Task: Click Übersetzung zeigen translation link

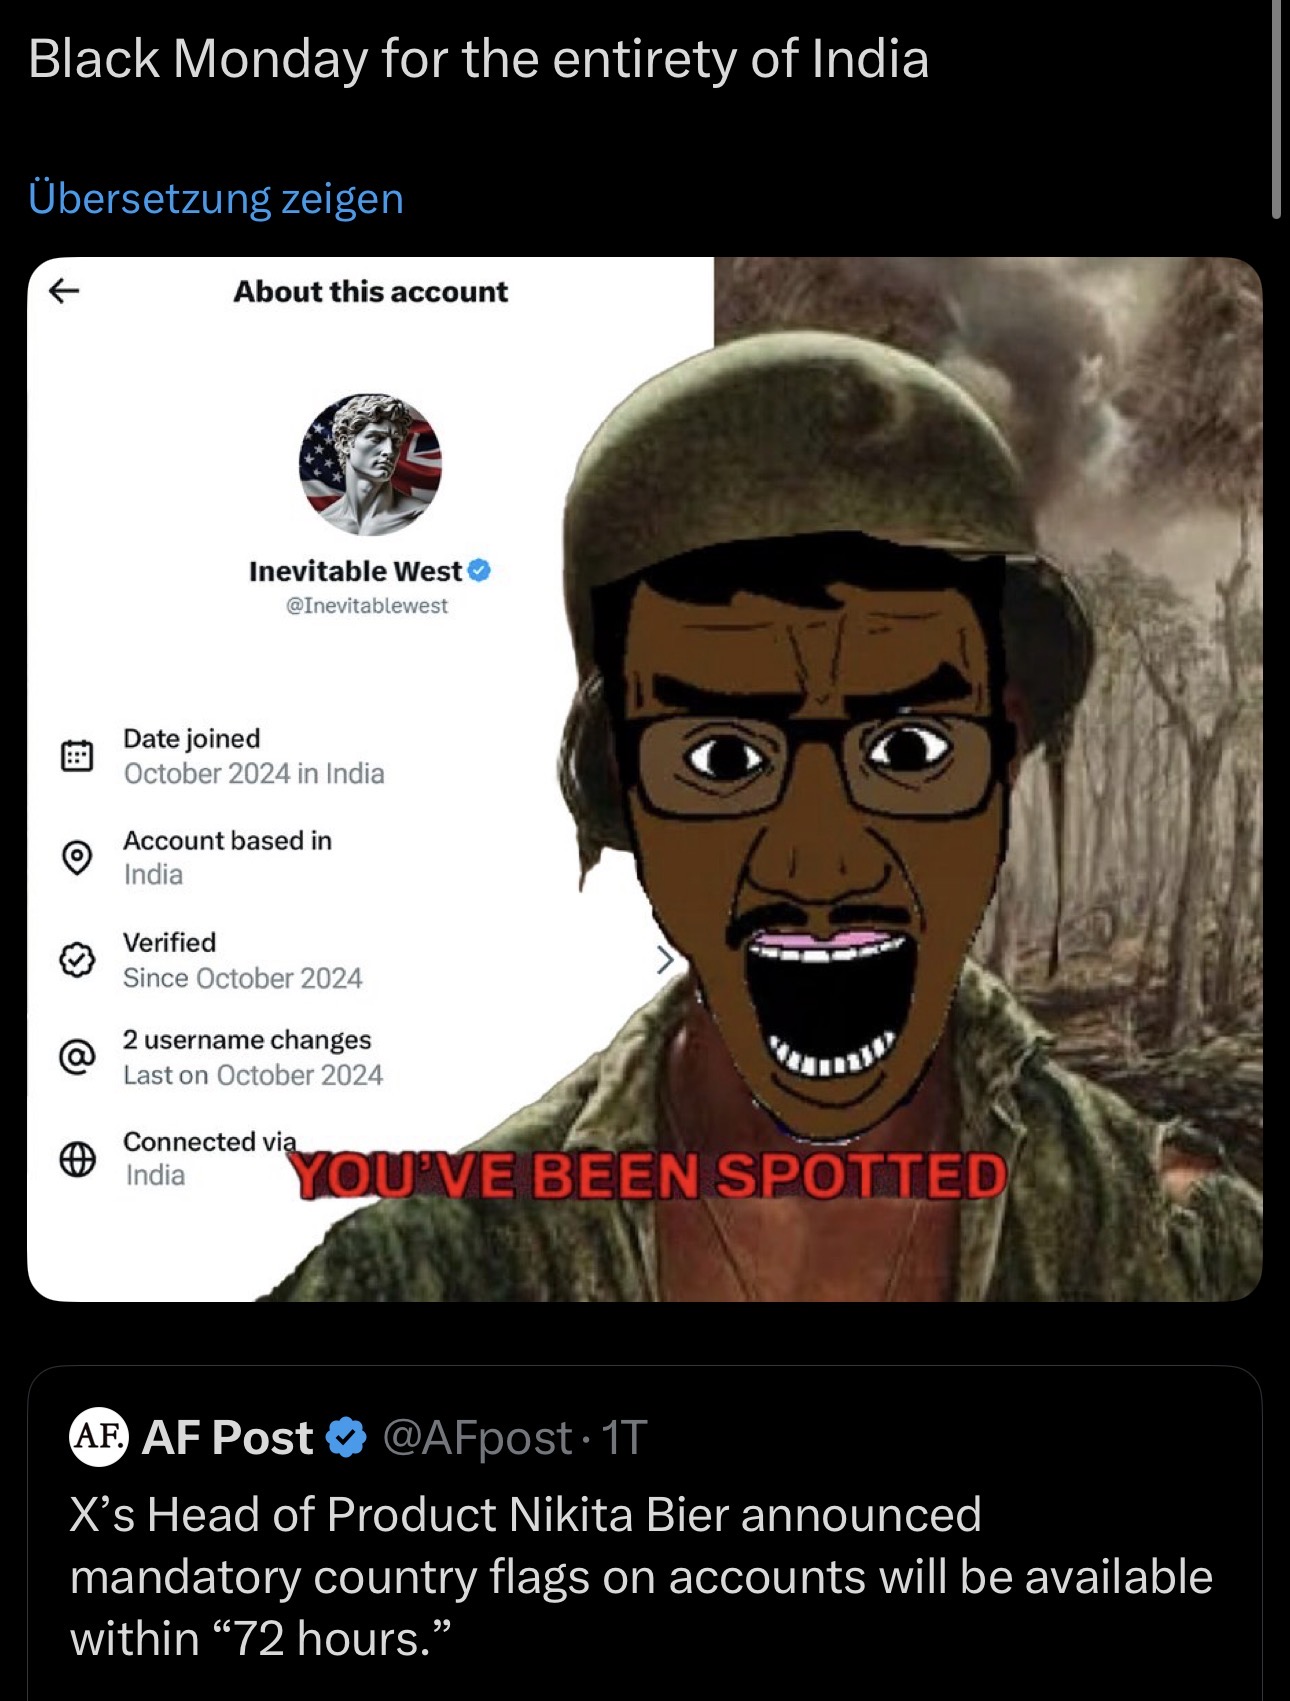Action: pyautogui.click(x=216, y=198)
